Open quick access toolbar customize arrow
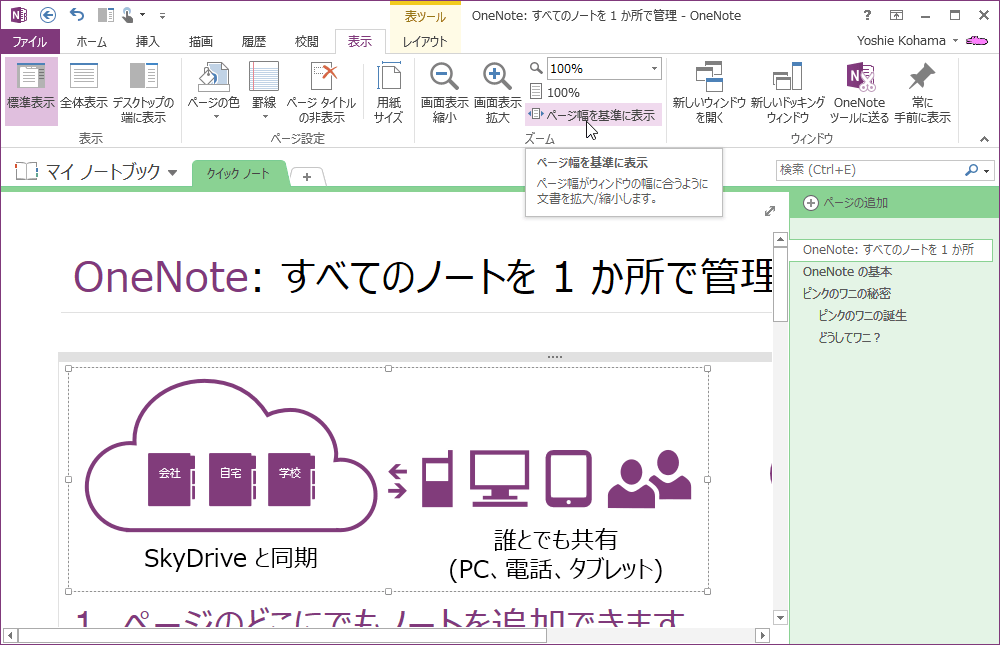 [163, 15]
